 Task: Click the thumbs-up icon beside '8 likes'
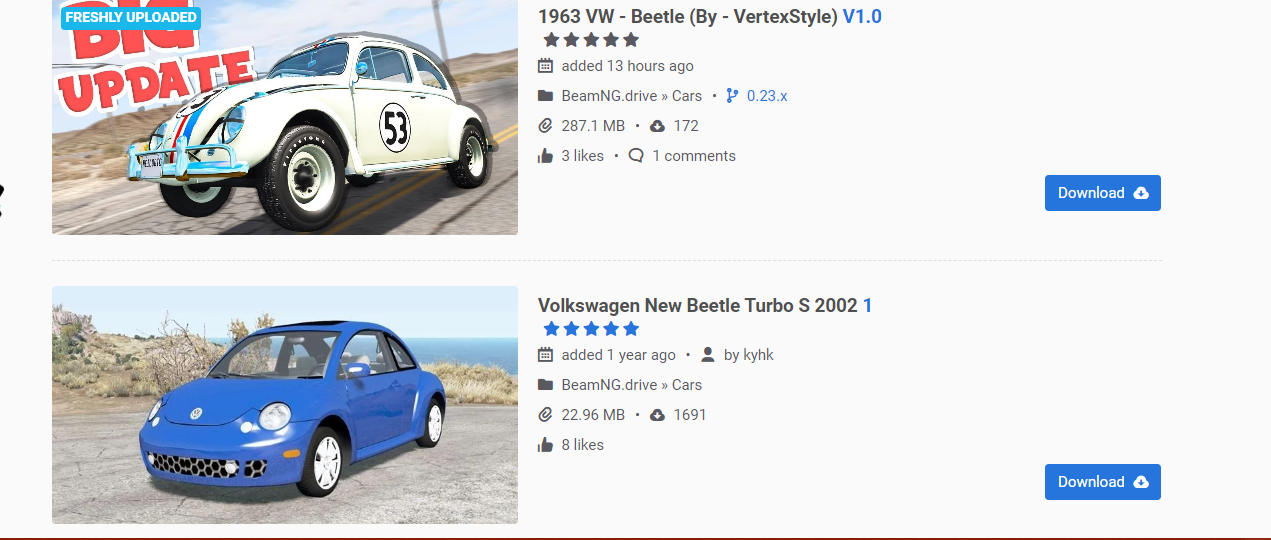(545, 445)
